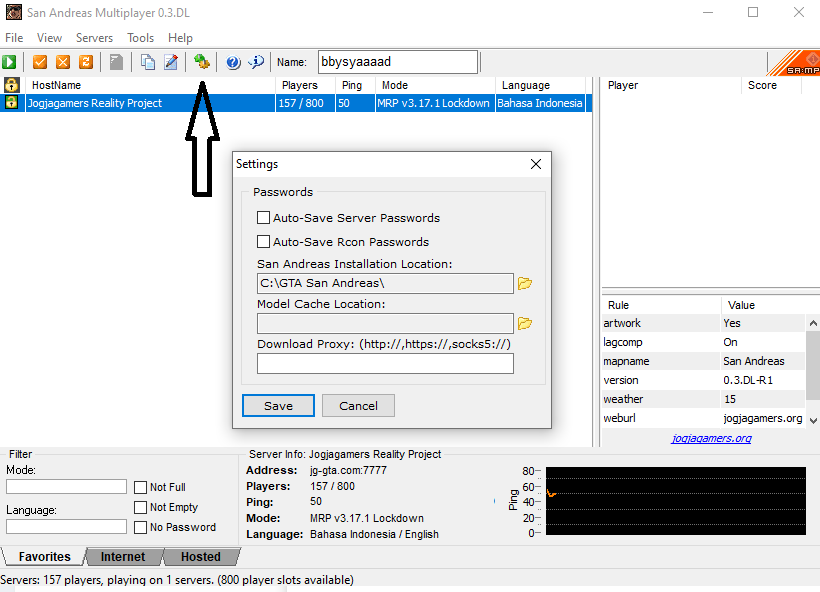The image size is (820, 592).
Task: Click the lock icon of Jogjagamers server row
Action: pyautogui.click(x=12, y=103)
